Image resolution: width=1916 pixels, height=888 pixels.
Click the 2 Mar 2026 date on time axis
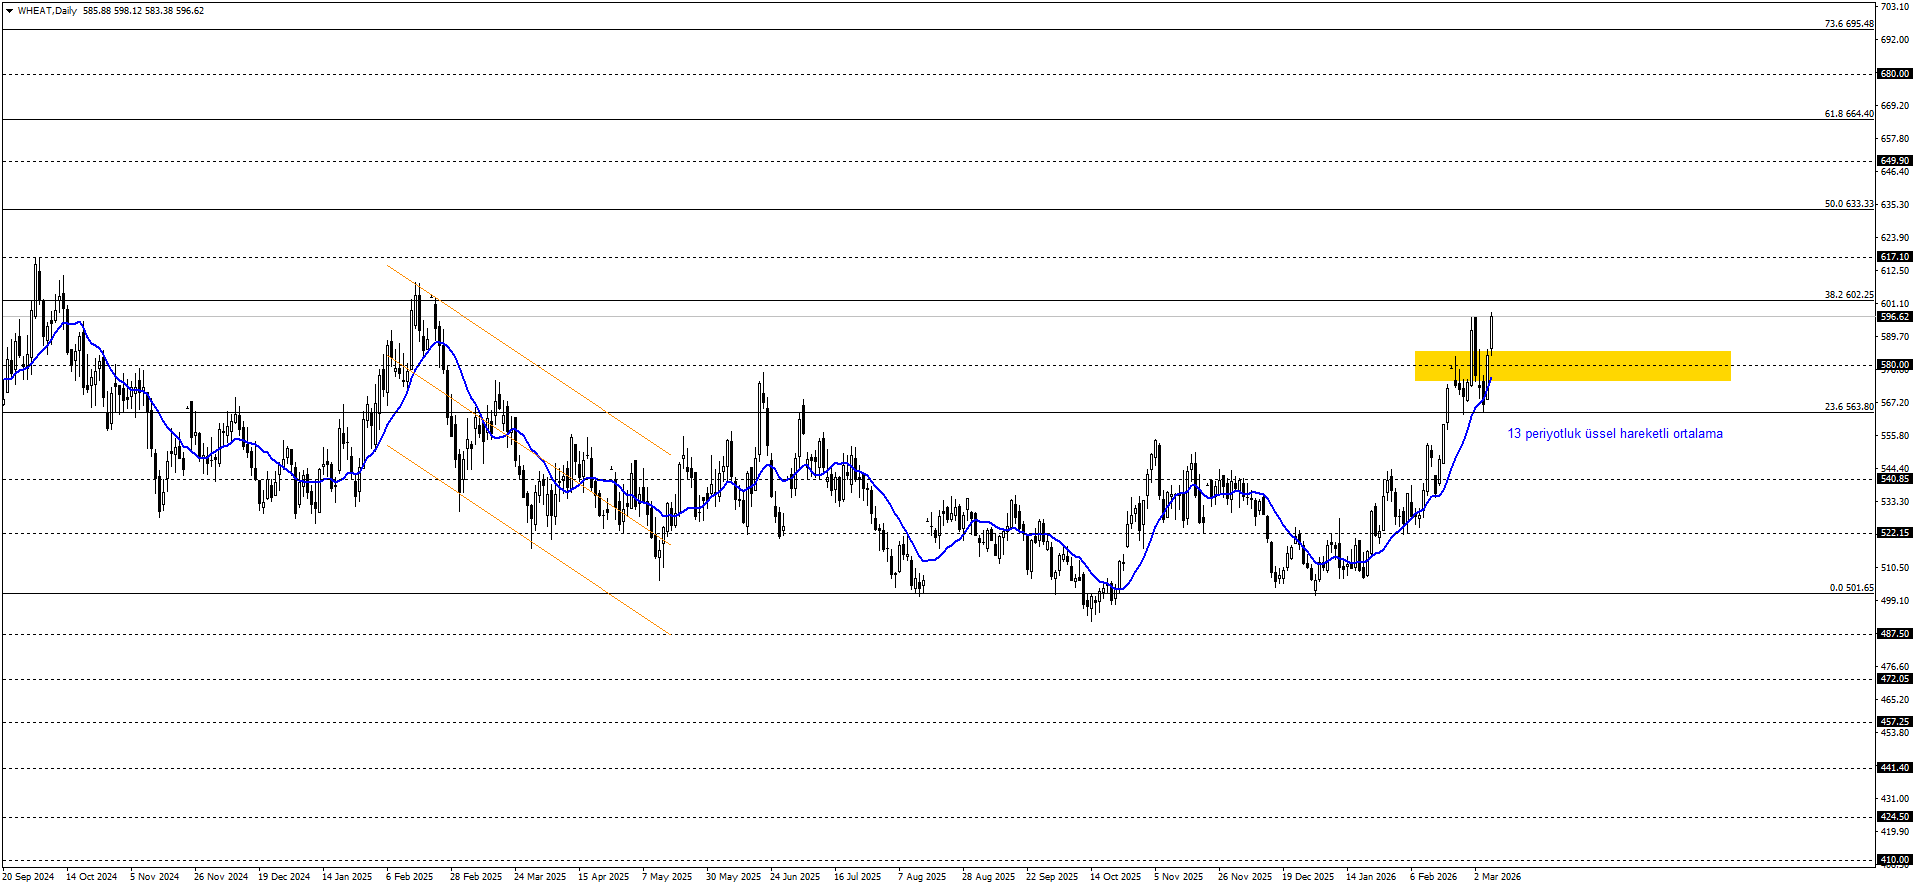click(x=1497, y=877)
